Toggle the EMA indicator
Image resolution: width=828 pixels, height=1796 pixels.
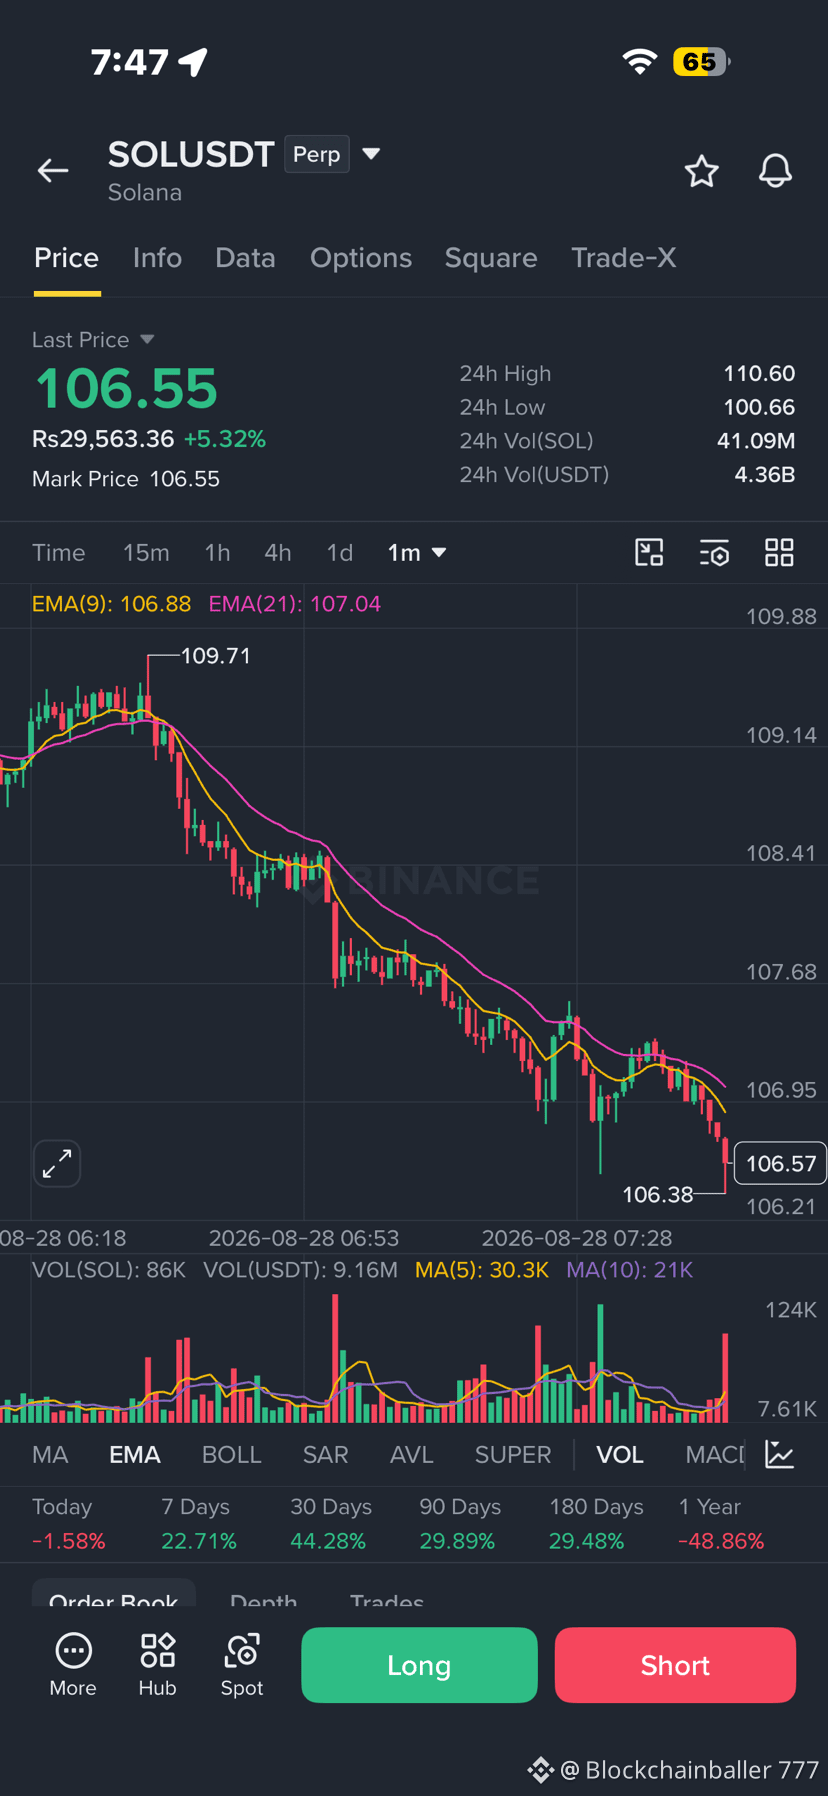pos(134,1455)
